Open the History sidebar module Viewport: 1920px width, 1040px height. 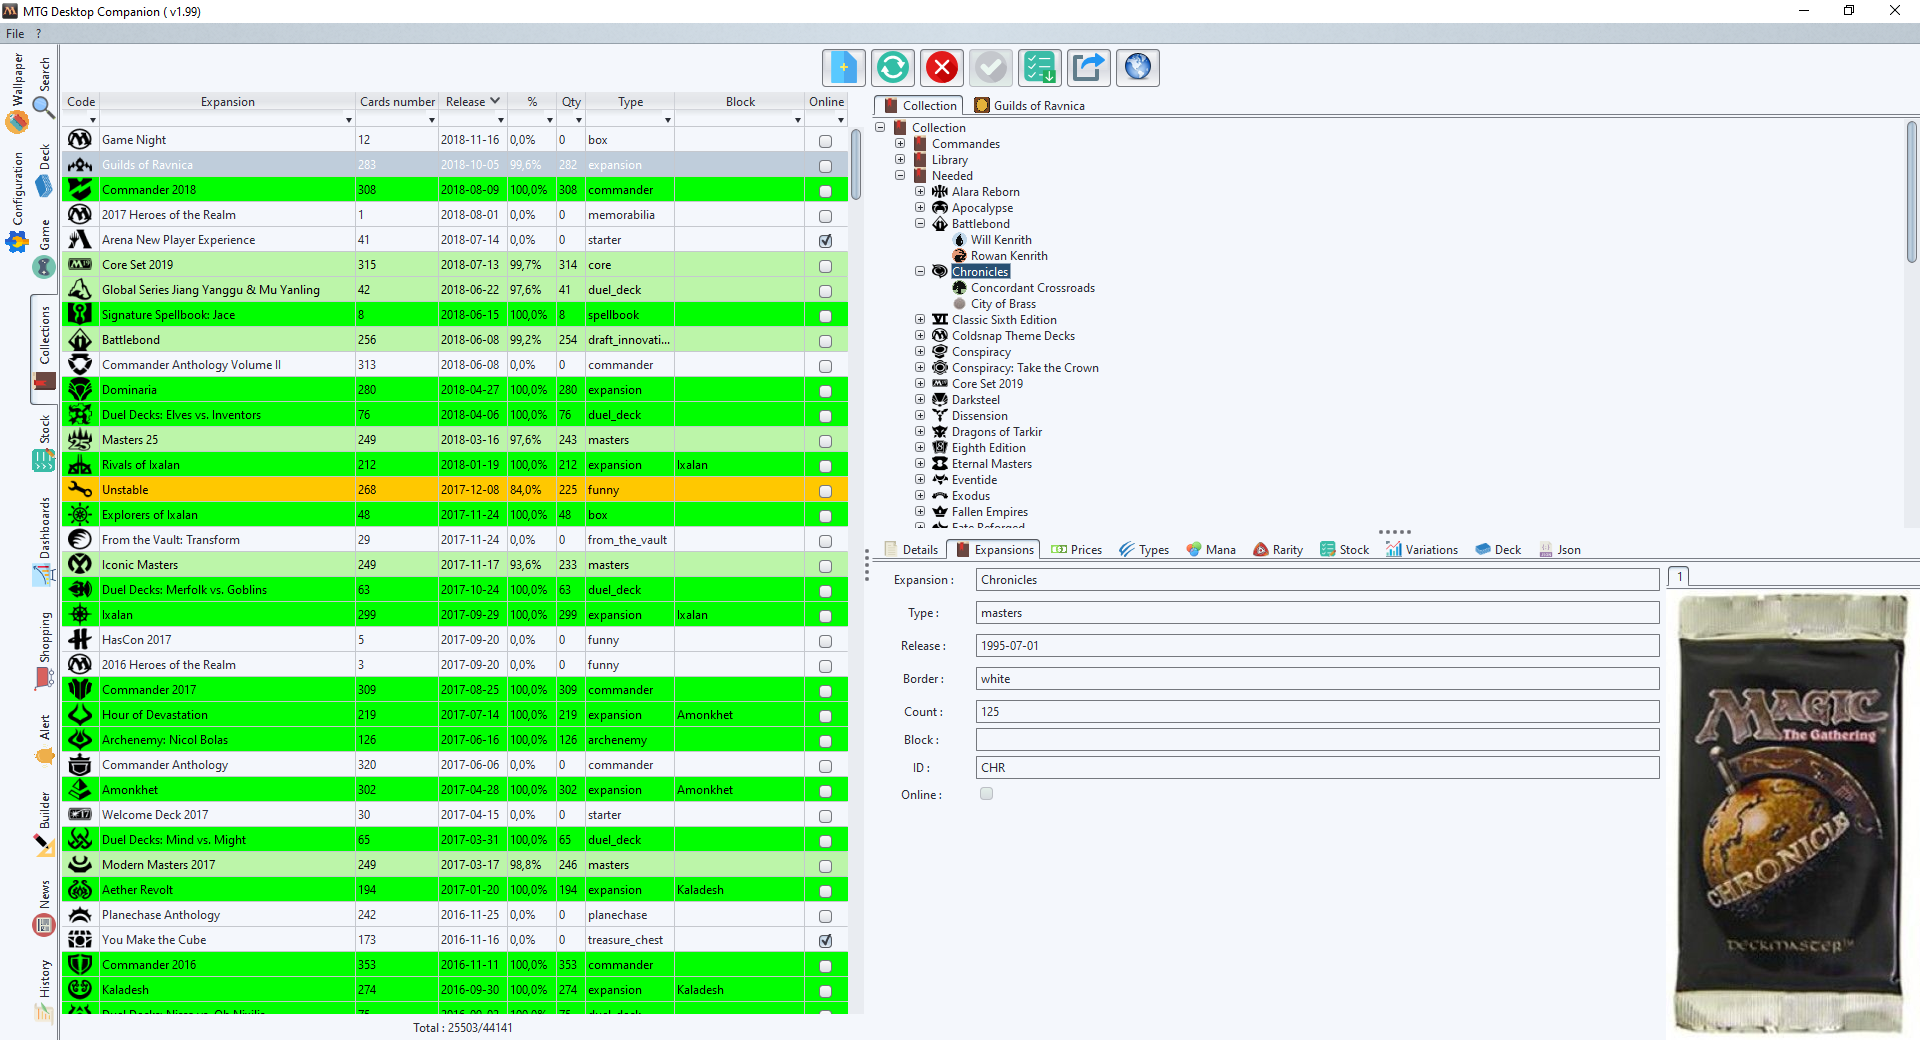point(44,991)
